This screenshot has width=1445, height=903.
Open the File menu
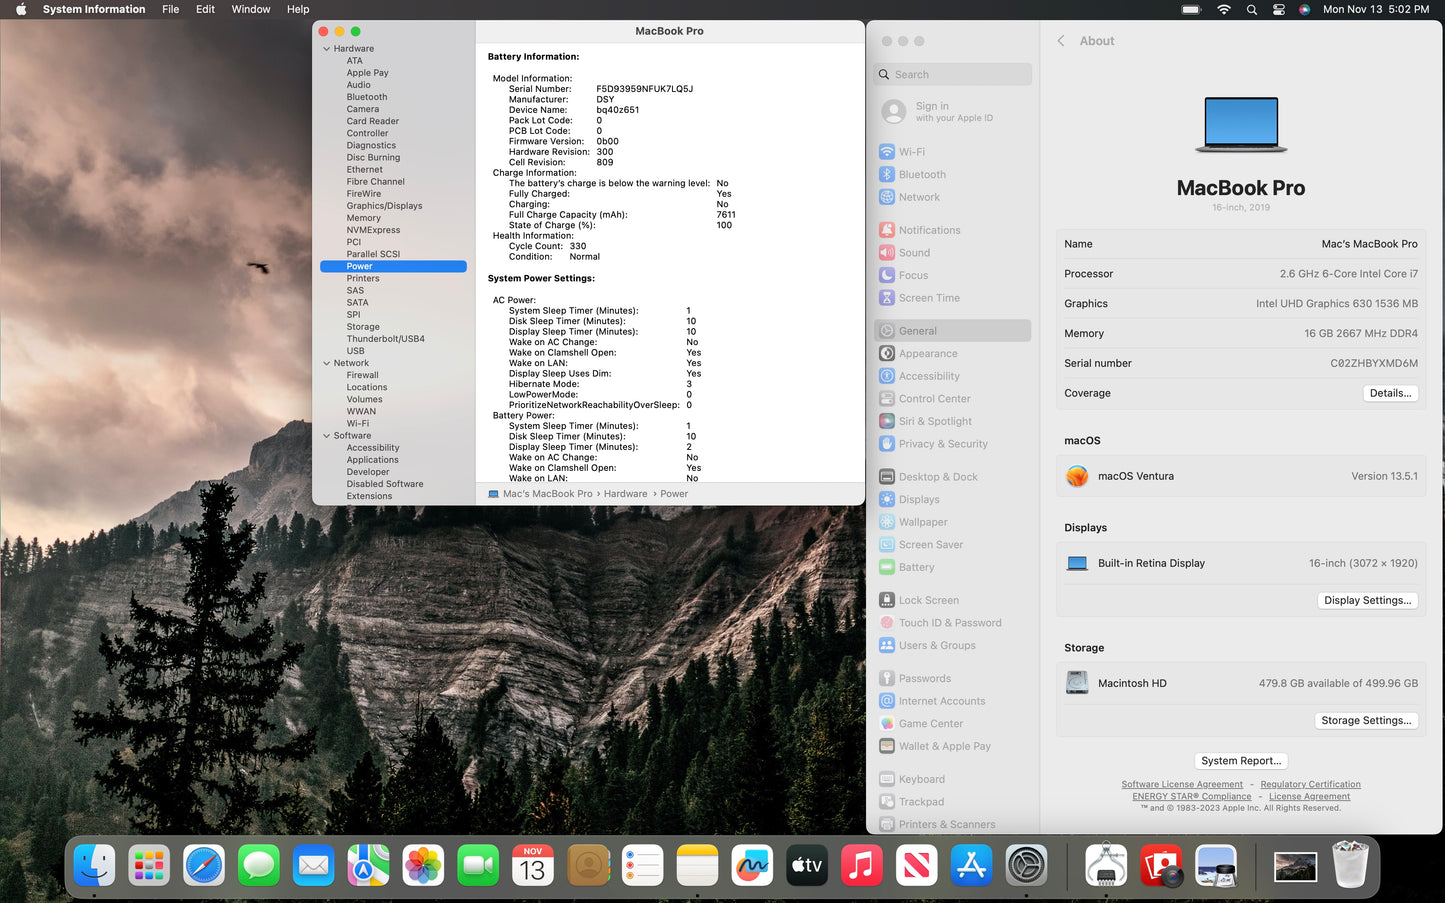[171, 9]
